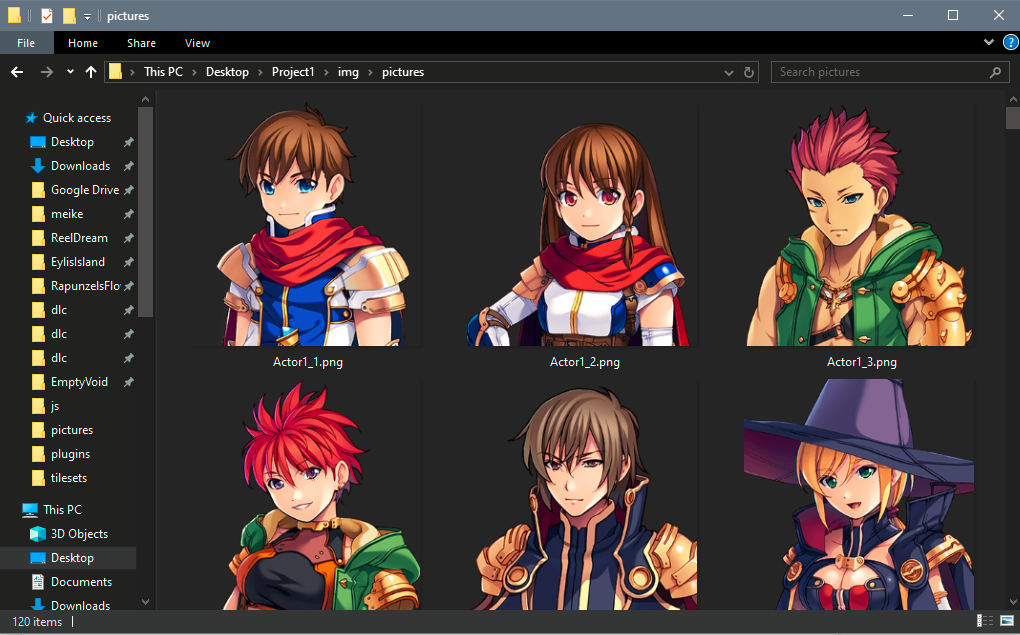Click the Actor1_2.png file name

click(x=584, y=362)
